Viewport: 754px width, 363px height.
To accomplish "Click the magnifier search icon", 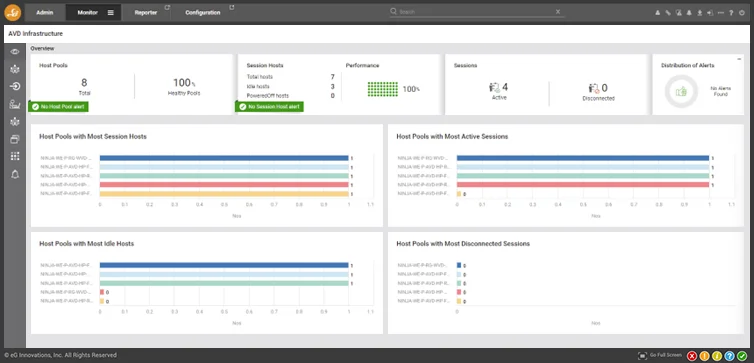I will [x=393, y=12].
